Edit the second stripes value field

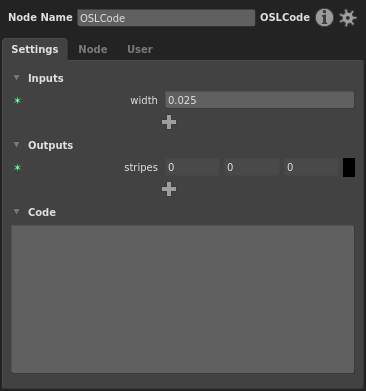pos(252,167)
